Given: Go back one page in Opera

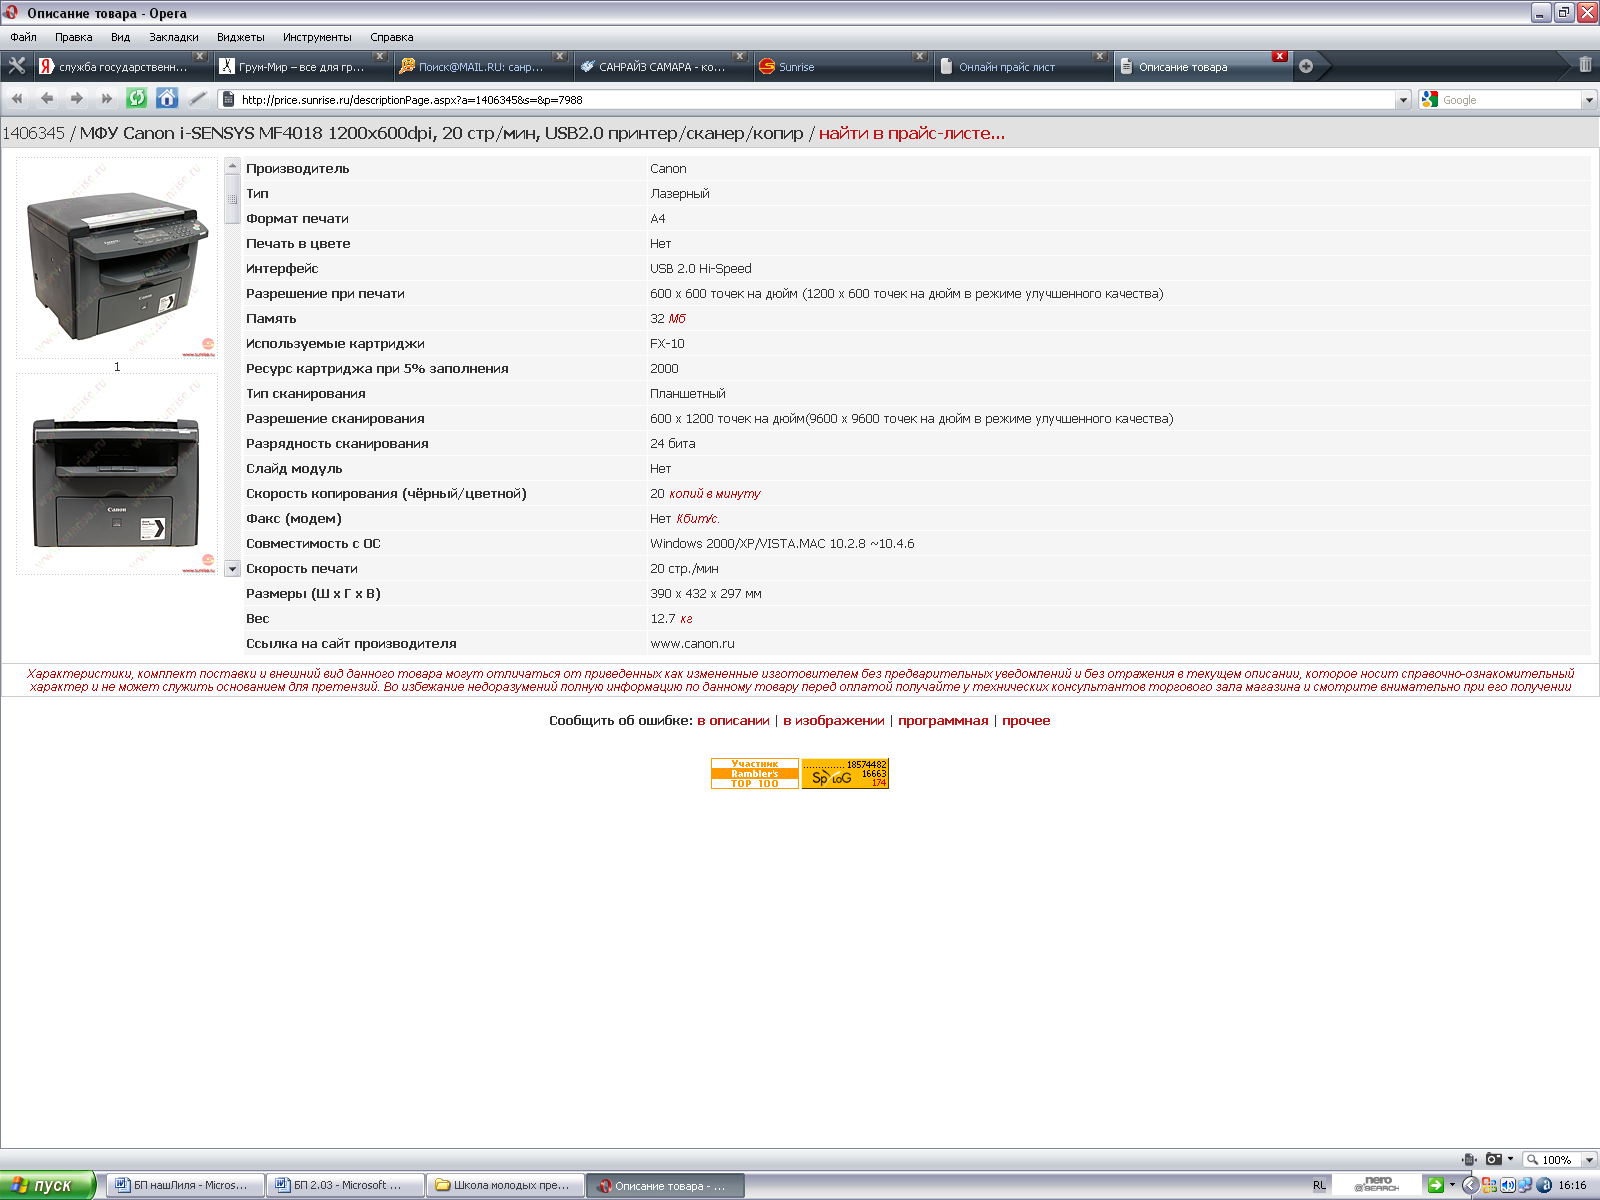Looking at the screenshot, I should click(47, 98).
